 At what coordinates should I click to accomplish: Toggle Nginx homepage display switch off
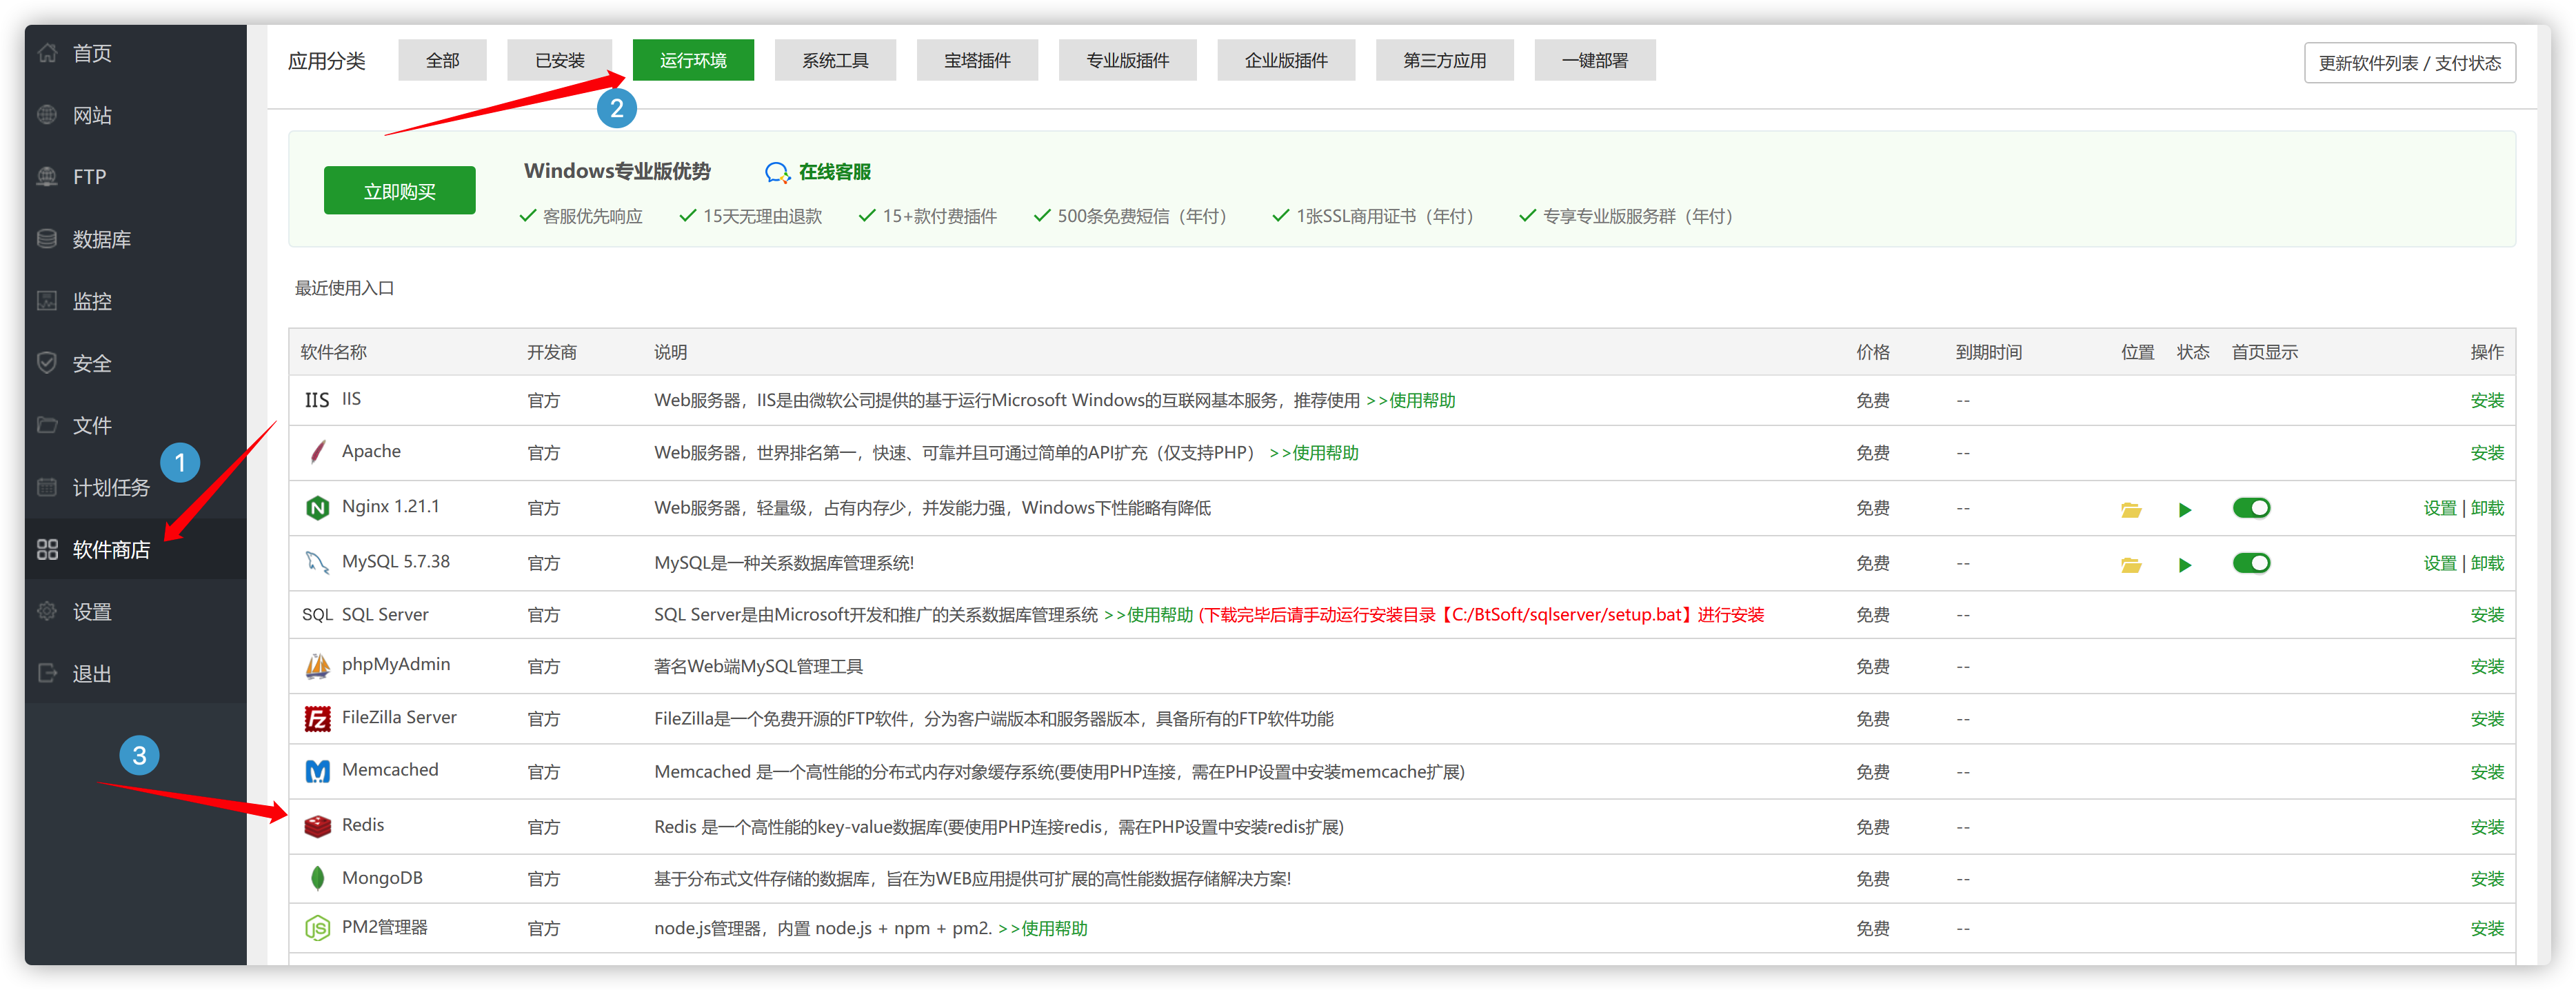(2251, 508)
